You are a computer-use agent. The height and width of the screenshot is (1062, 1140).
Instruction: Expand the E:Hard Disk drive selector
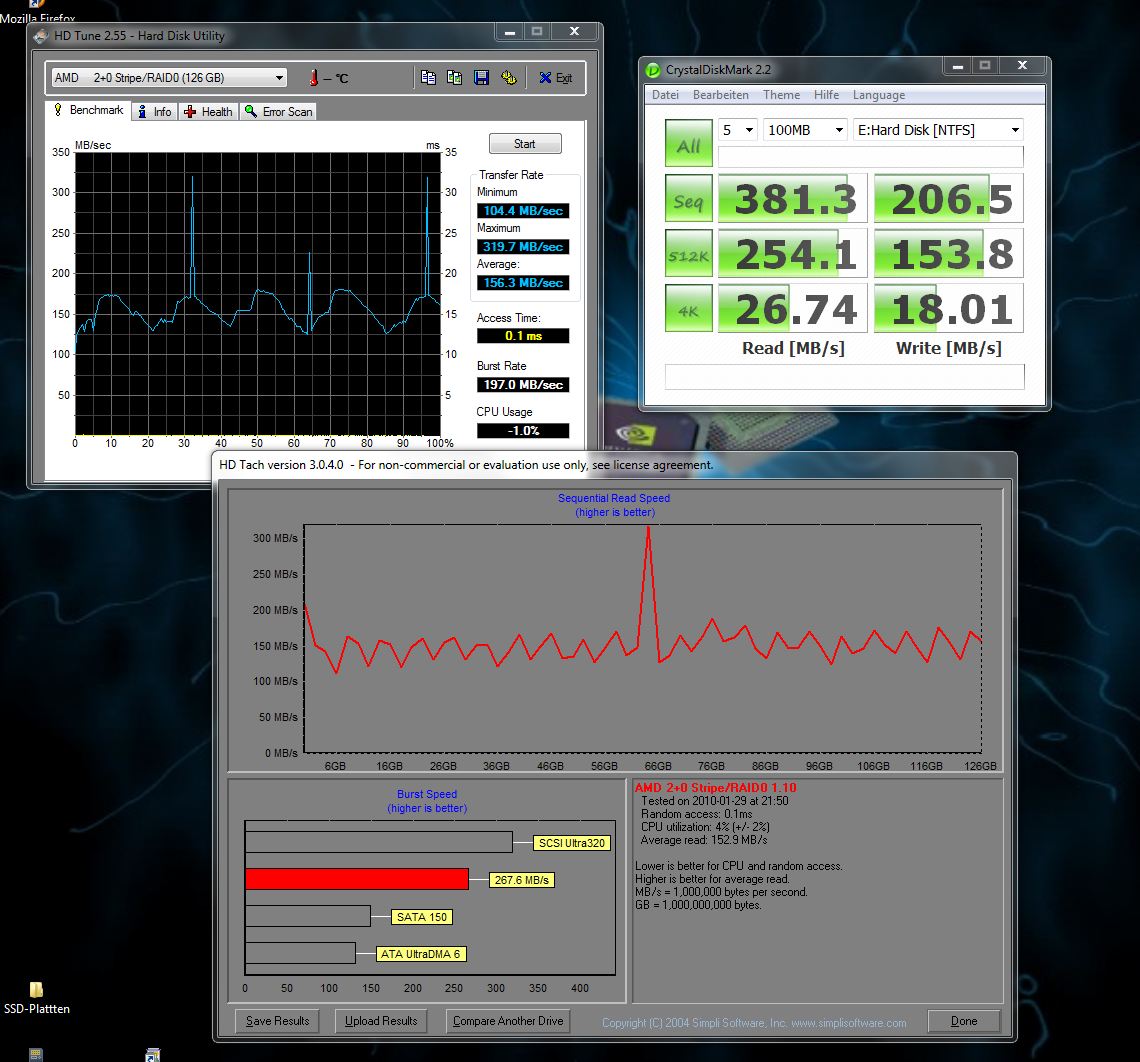click(x=937, y=130)
